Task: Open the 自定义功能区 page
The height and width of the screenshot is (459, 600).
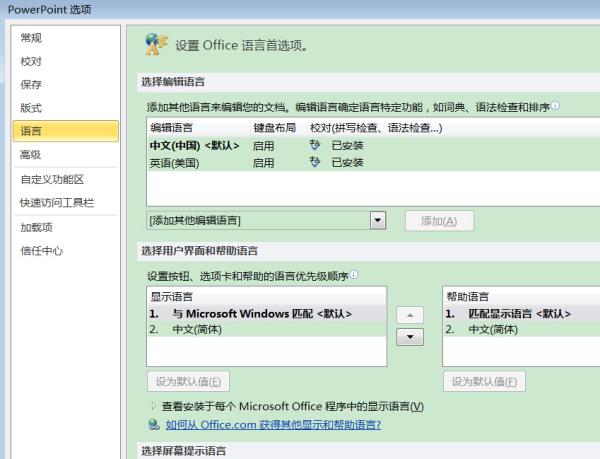Action: coord(52,179)
